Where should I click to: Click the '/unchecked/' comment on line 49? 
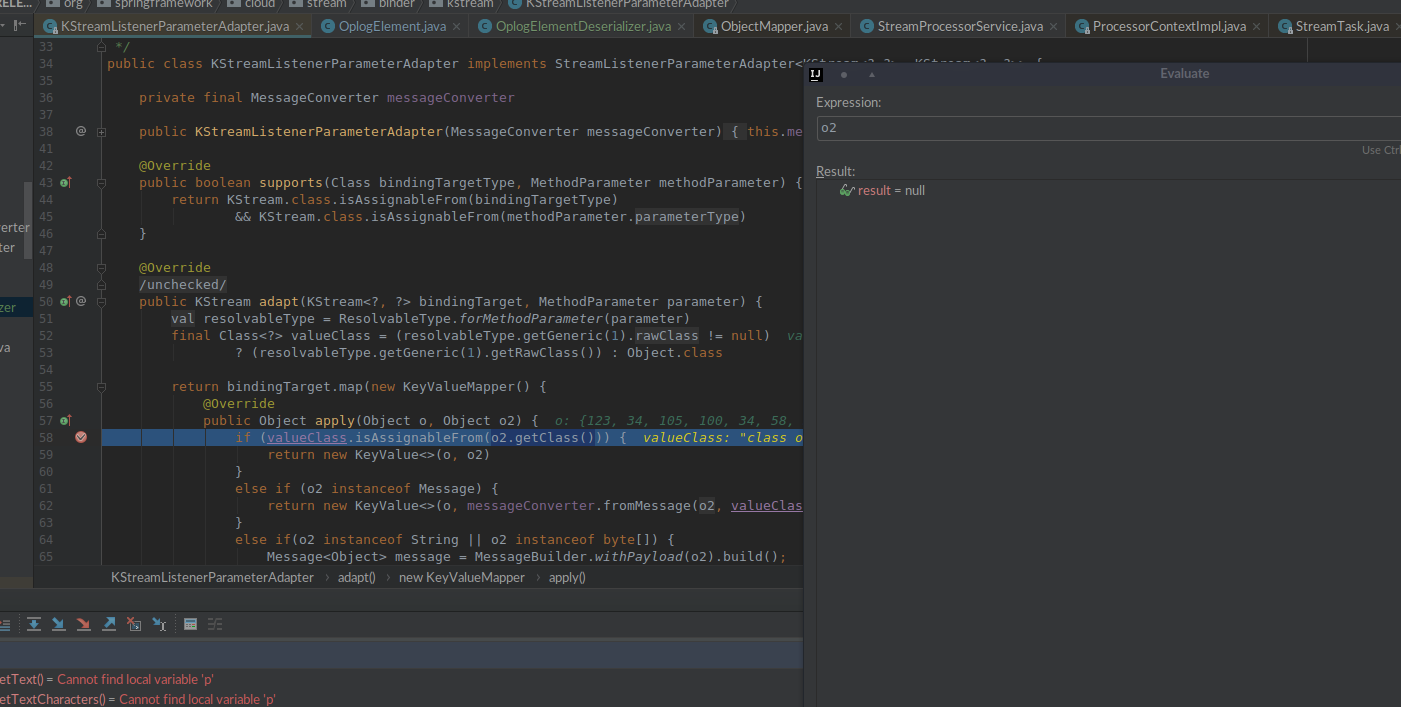point(183,284)
